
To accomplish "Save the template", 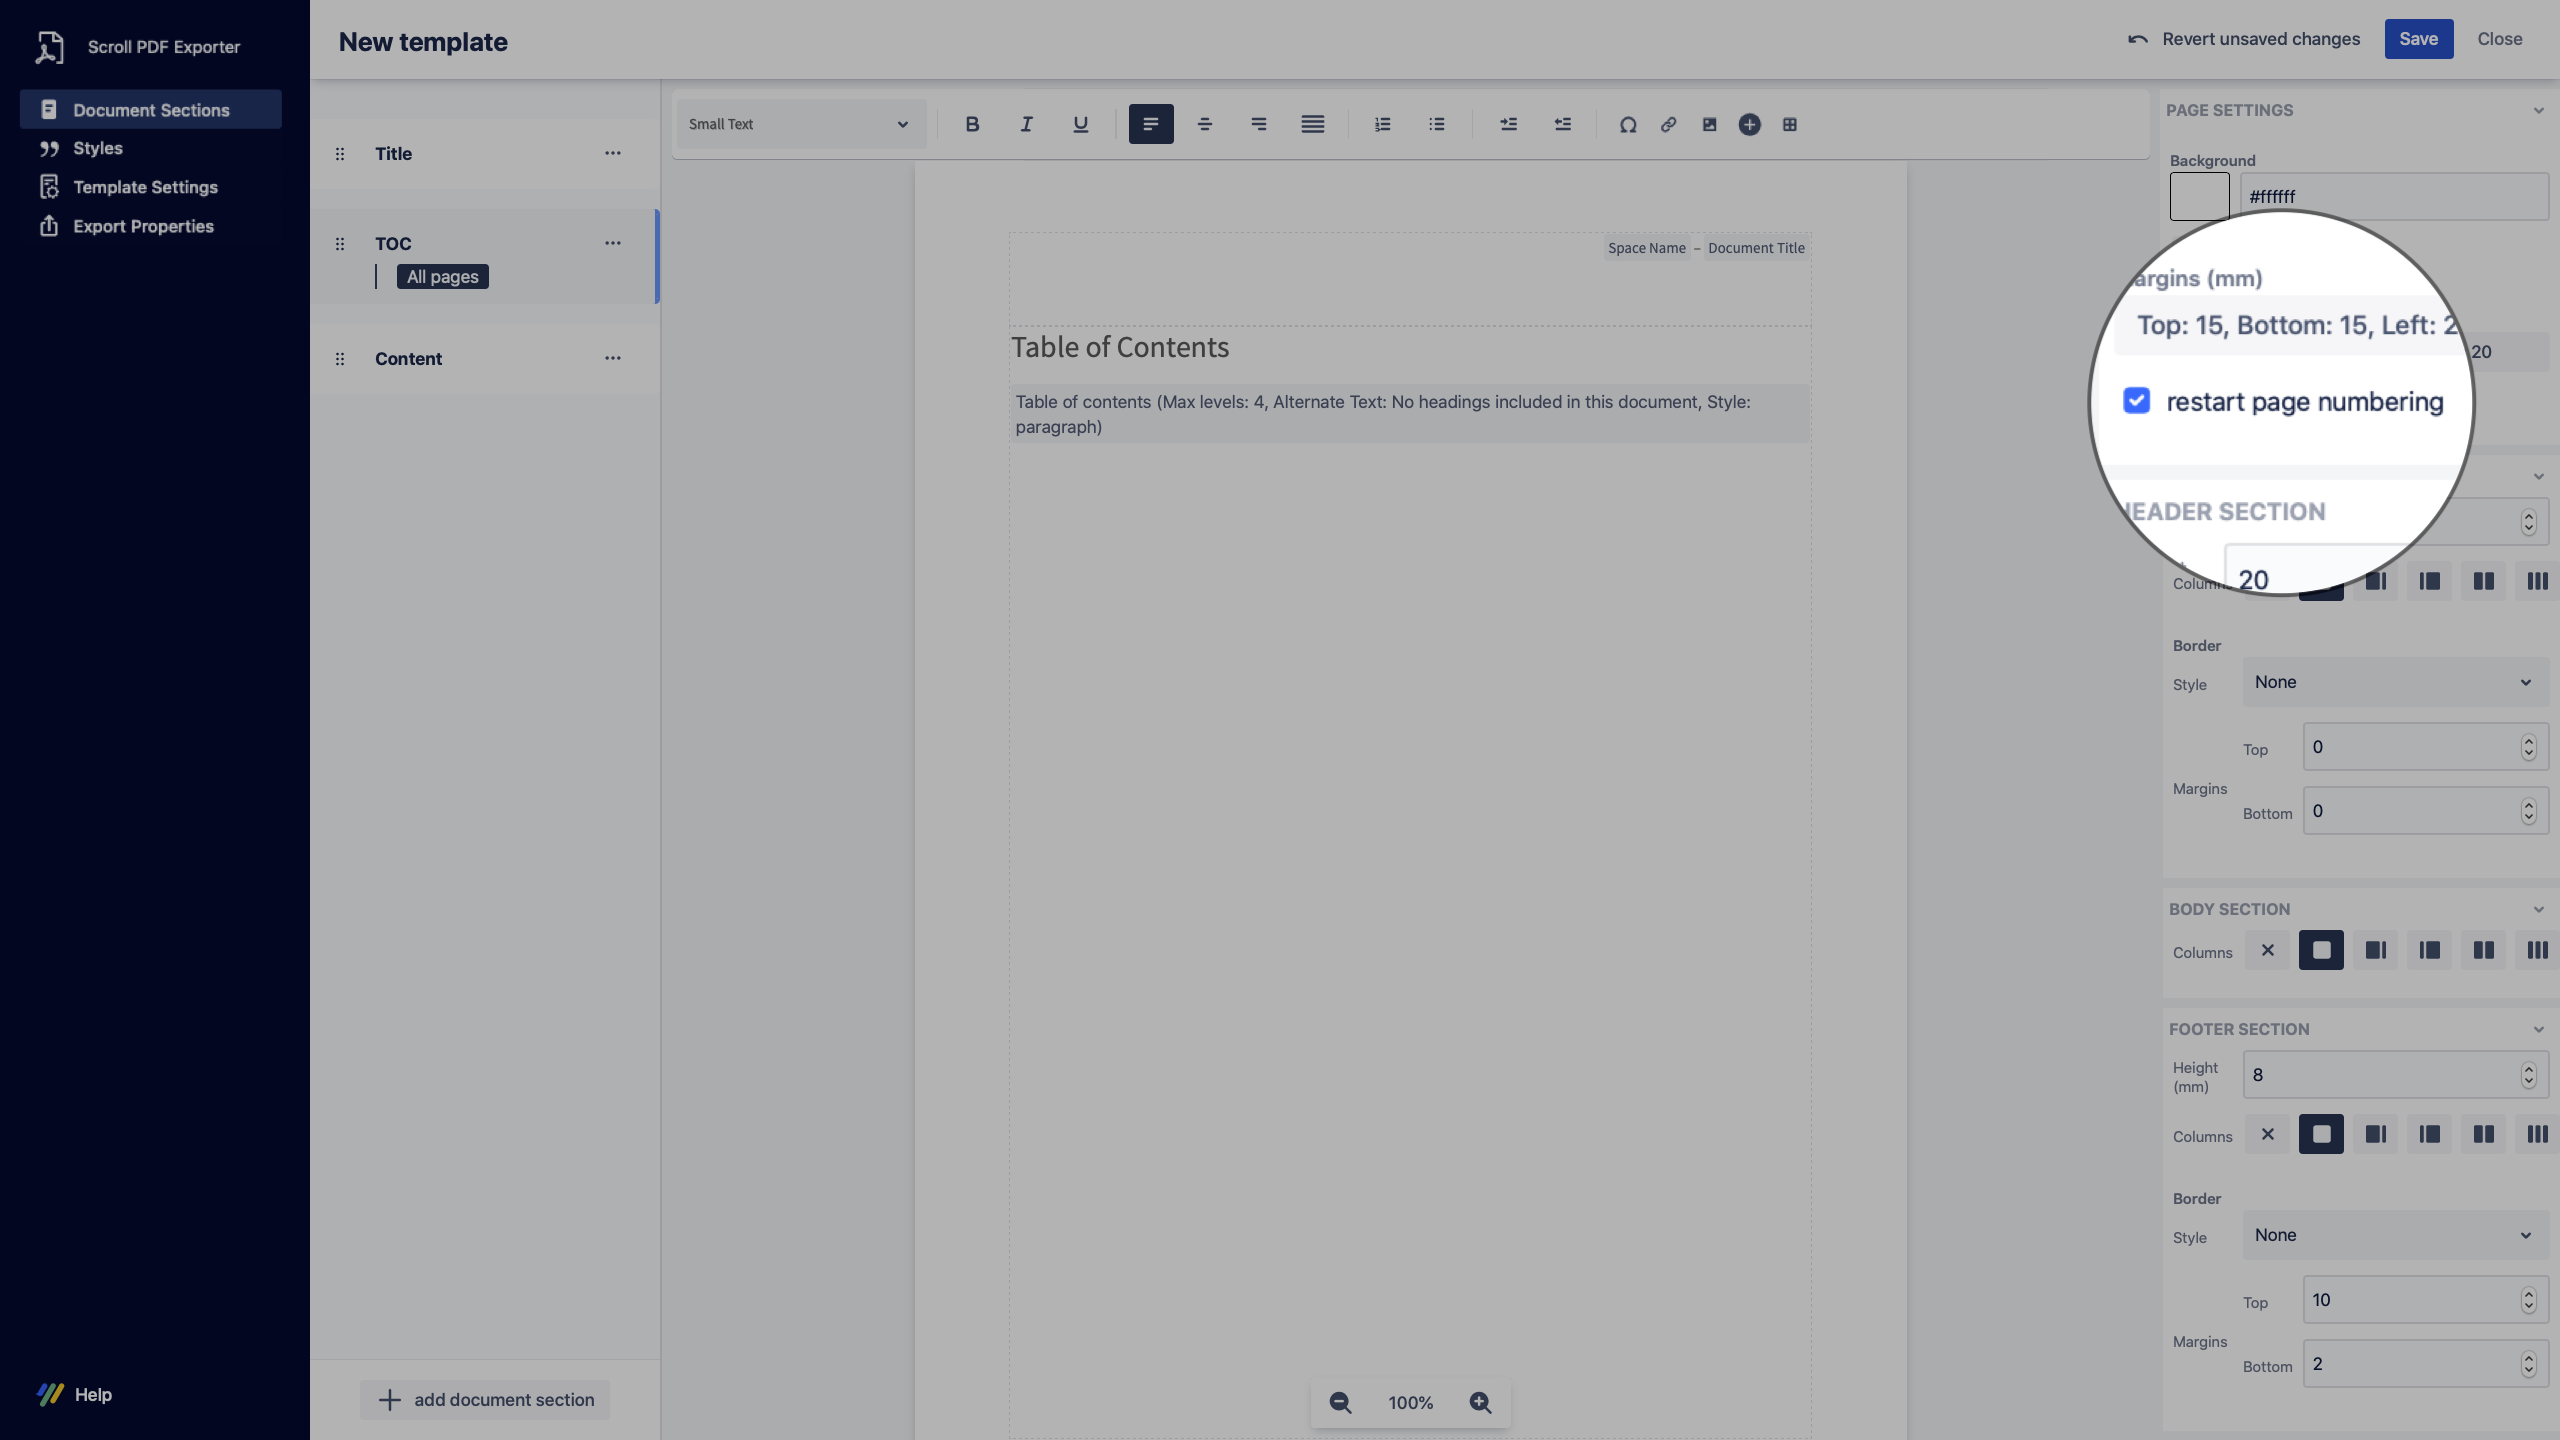I will [2418, 39].
